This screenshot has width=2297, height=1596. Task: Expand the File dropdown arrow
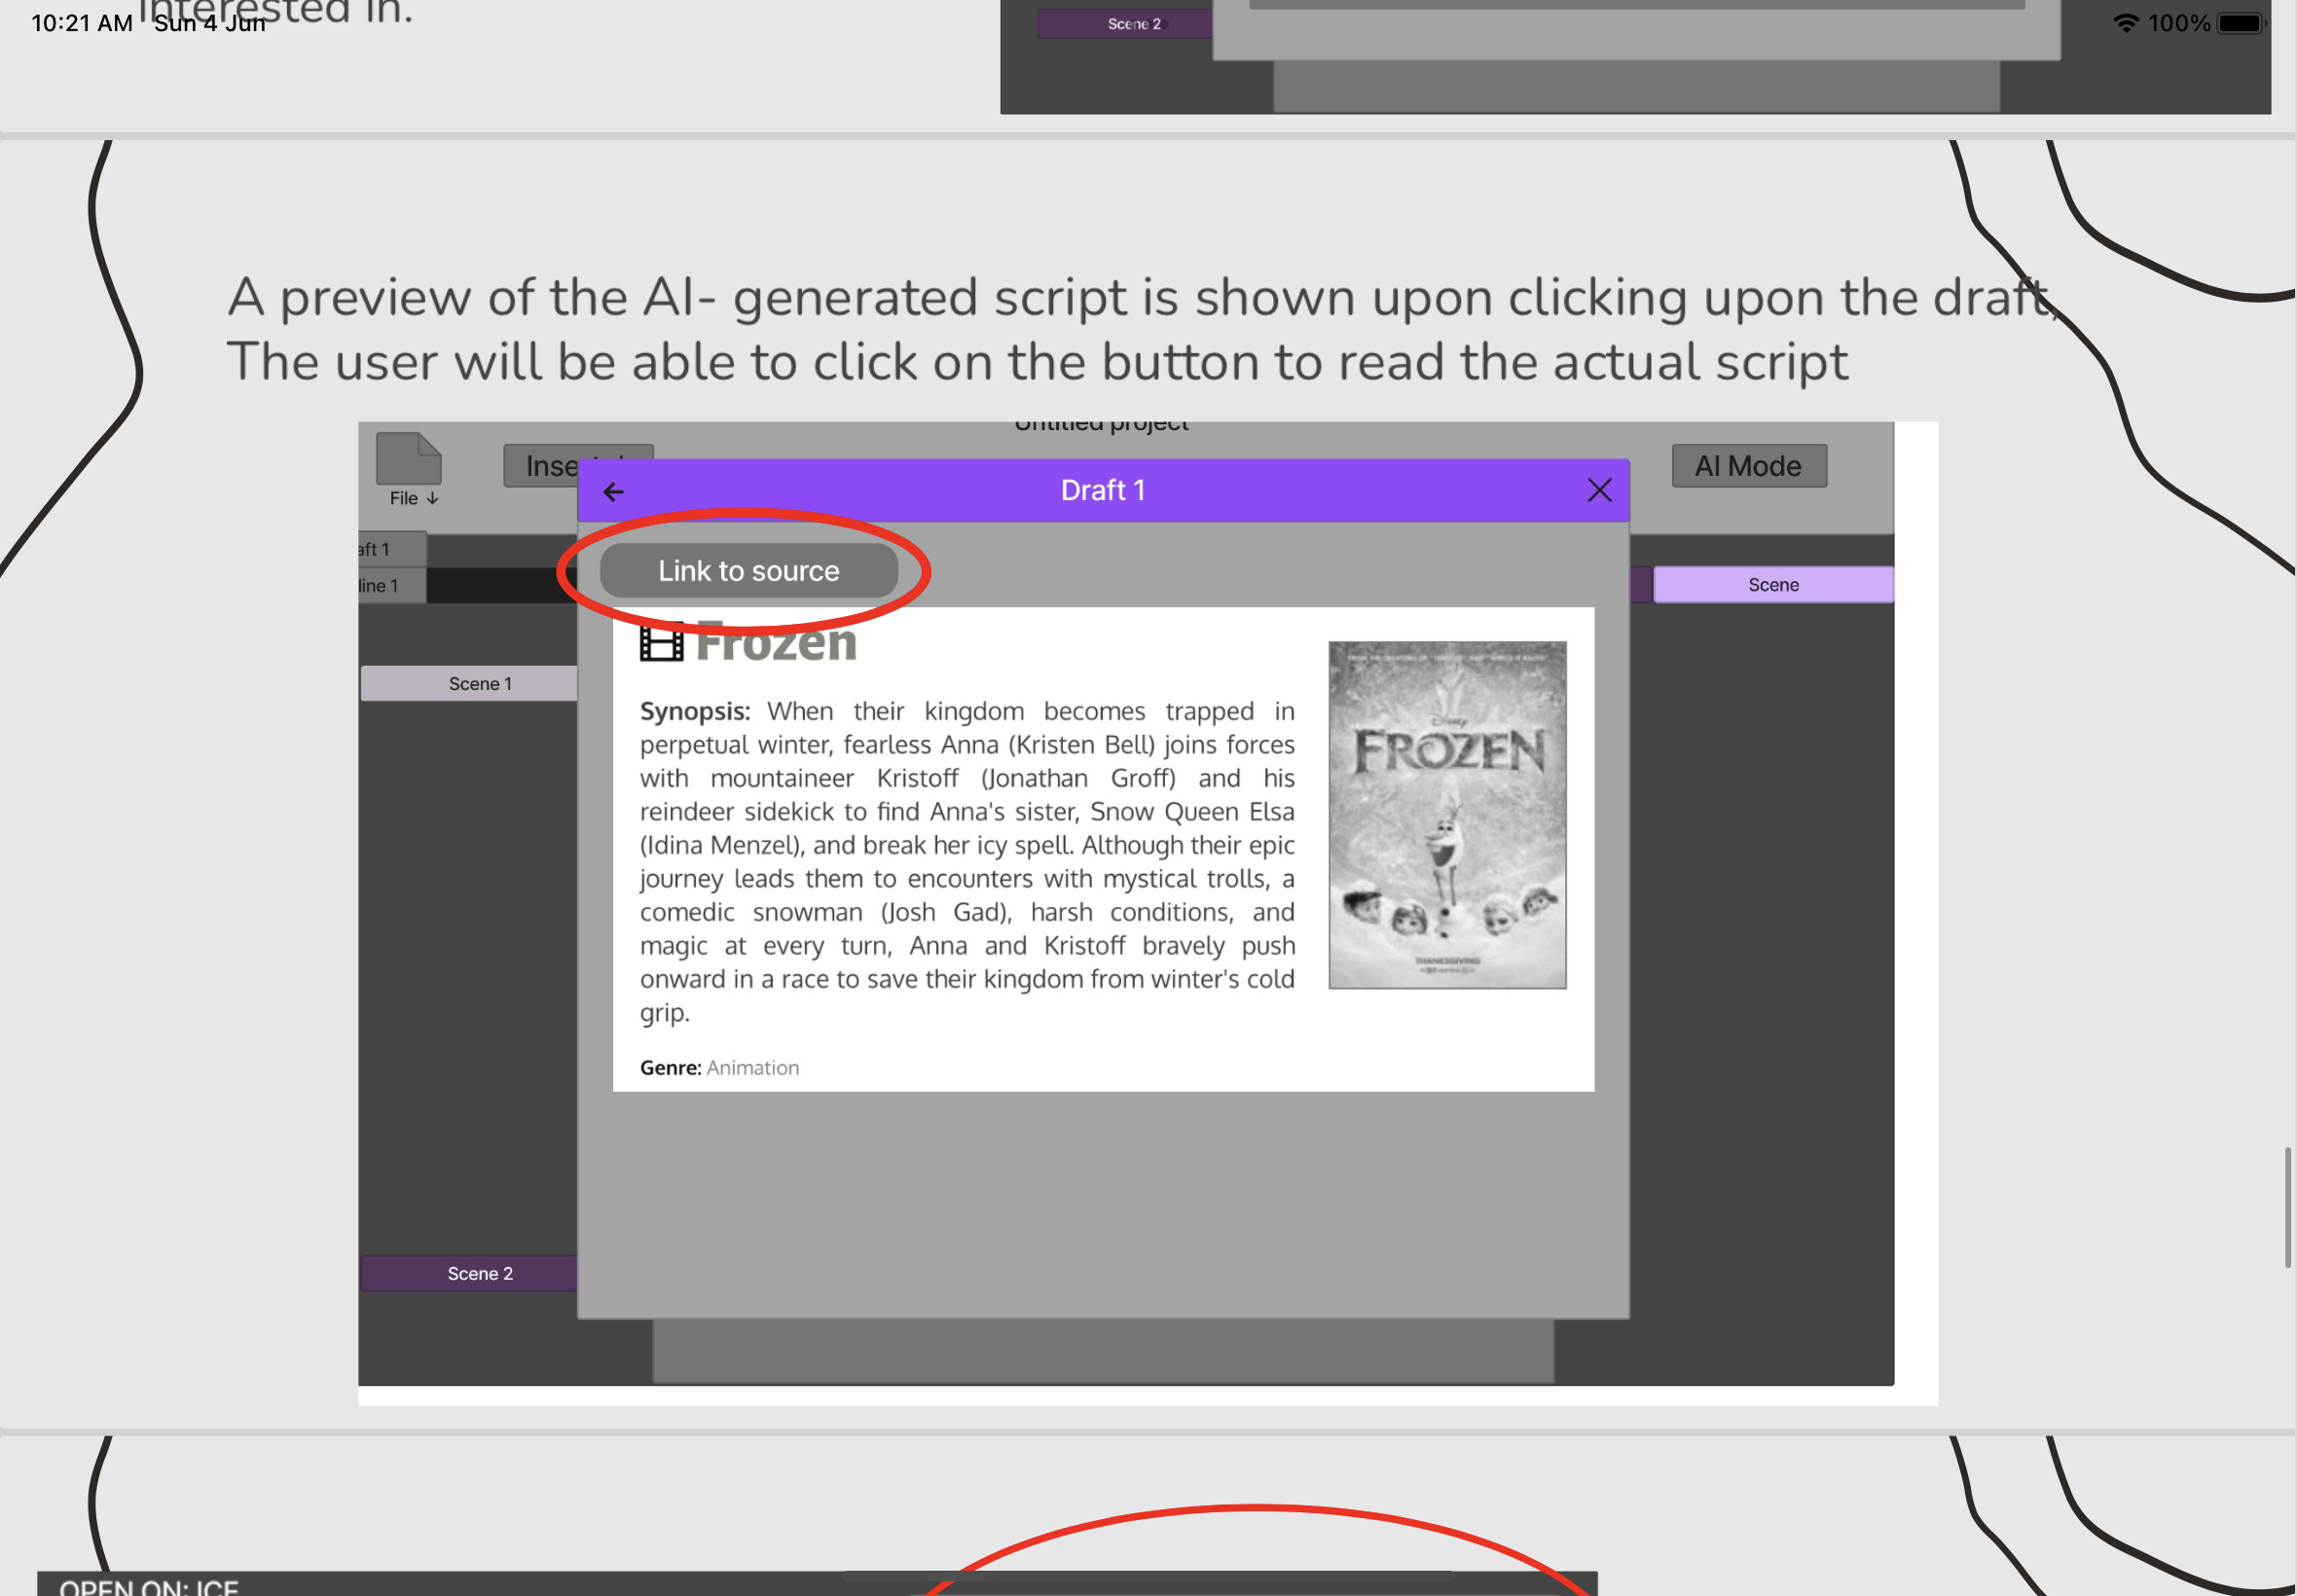click(433, 498)
